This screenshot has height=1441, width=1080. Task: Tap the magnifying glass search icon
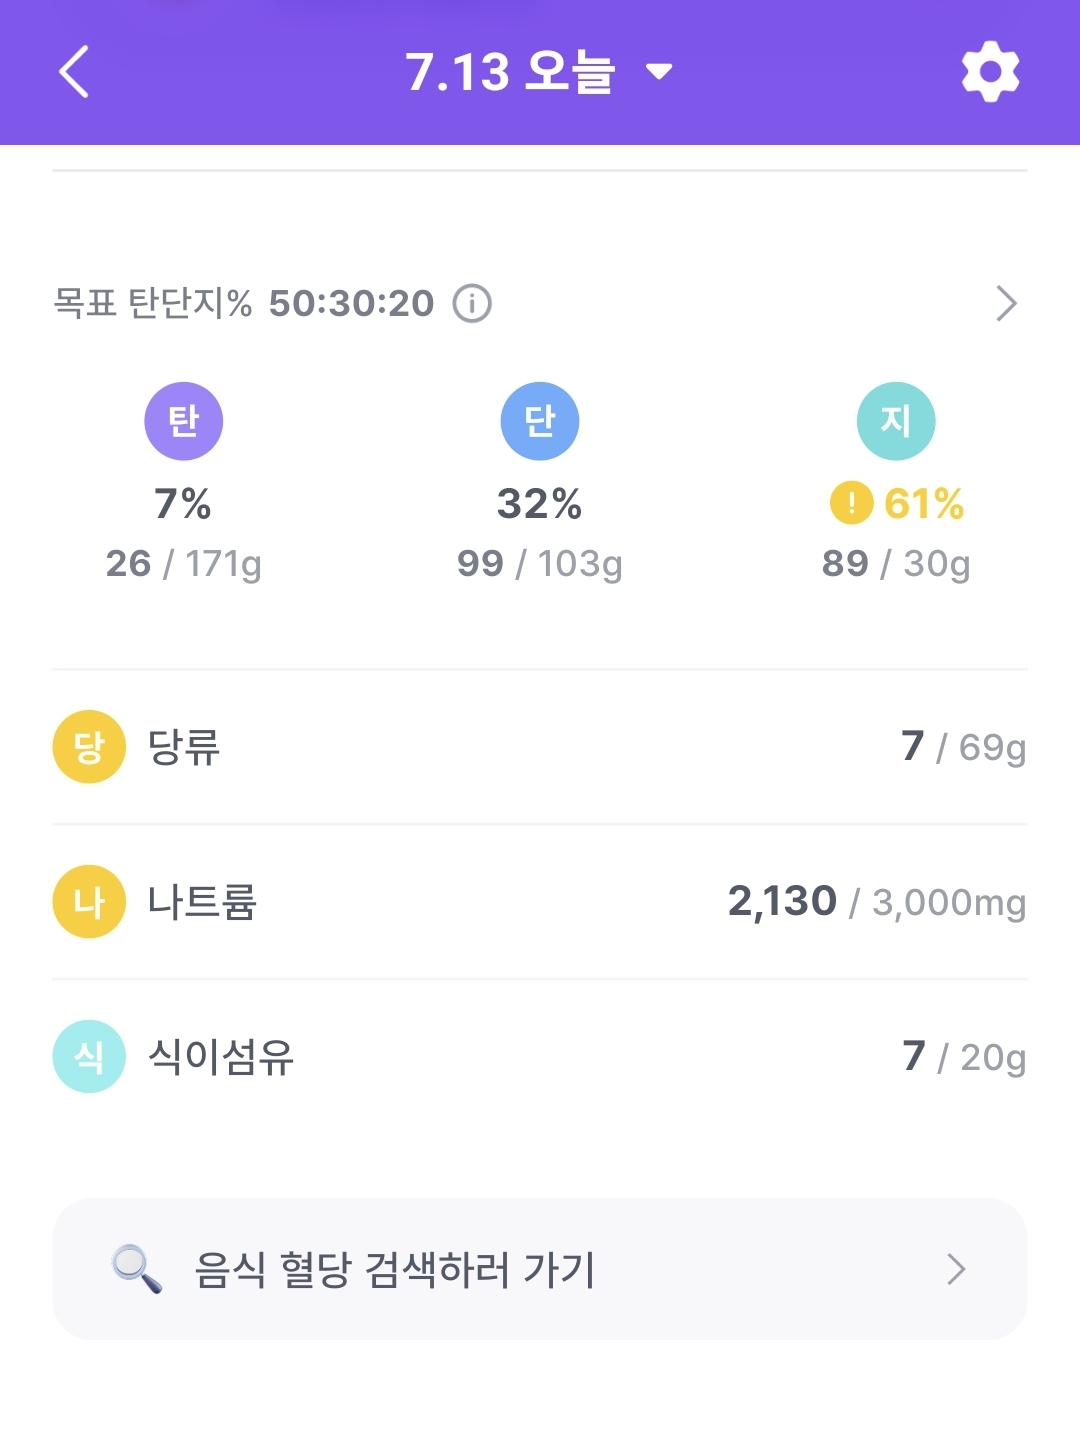136,1269
